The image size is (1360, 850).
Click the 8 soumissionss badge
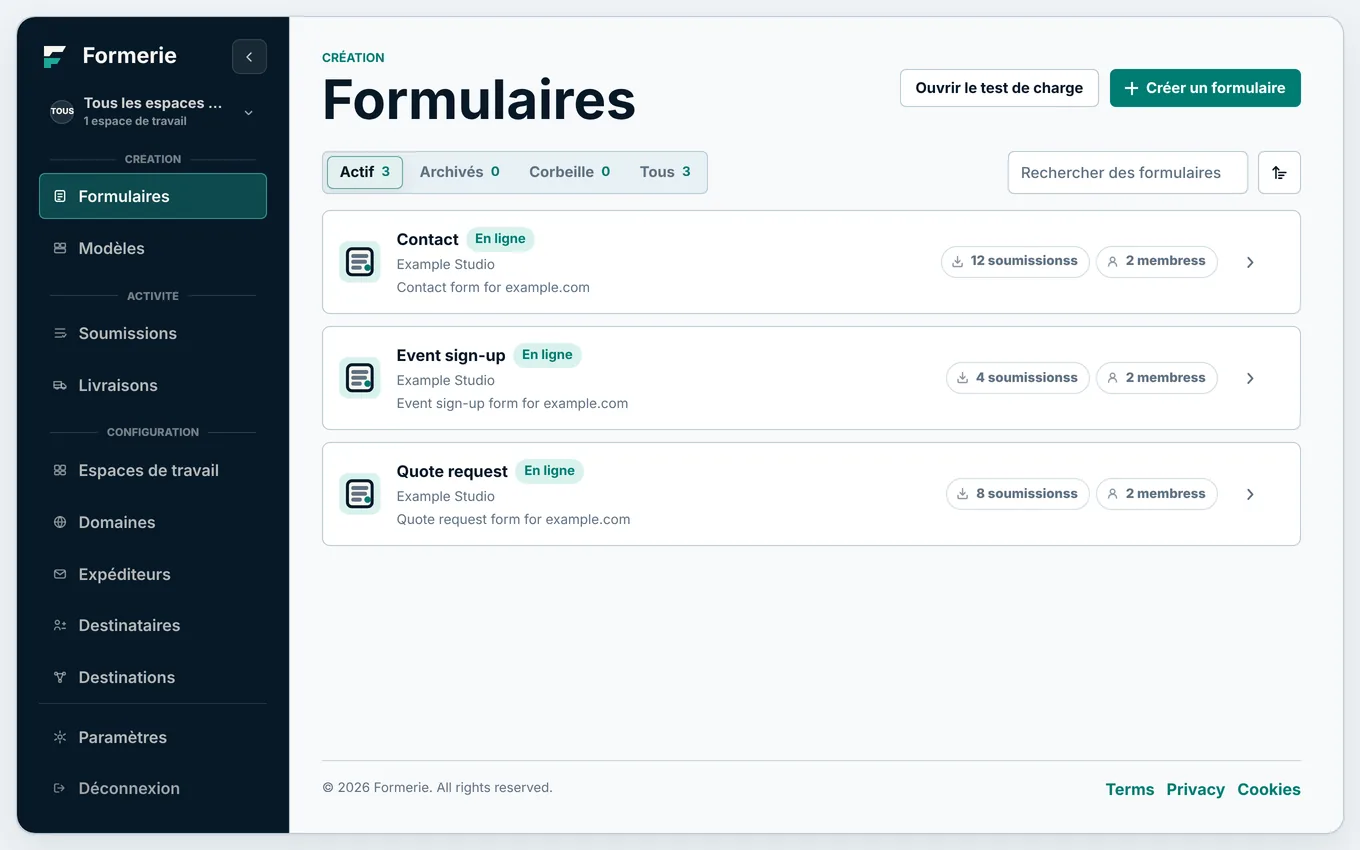(1018, 494)
